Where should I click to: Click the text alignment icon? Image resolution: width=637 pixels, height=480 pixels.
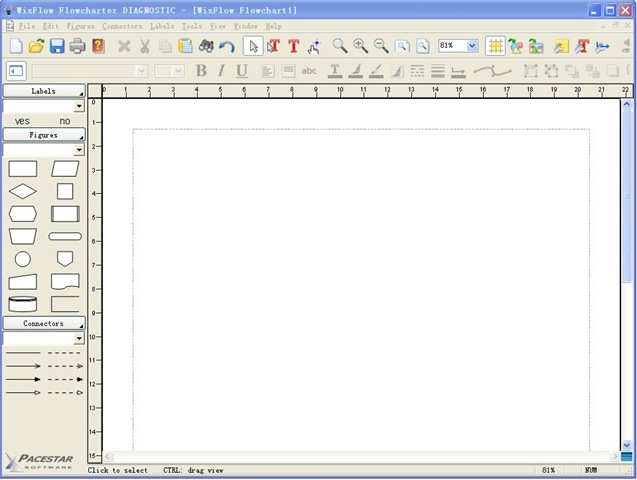pos(267,71)
